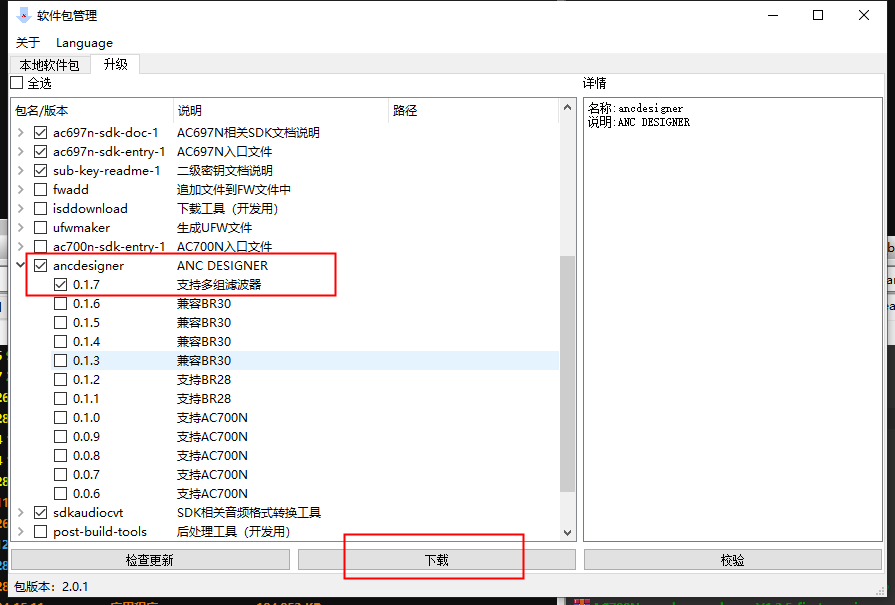This screenshot has width=895, height=605.
Task: Select the 升级 tab
Action: pos(115,64)
